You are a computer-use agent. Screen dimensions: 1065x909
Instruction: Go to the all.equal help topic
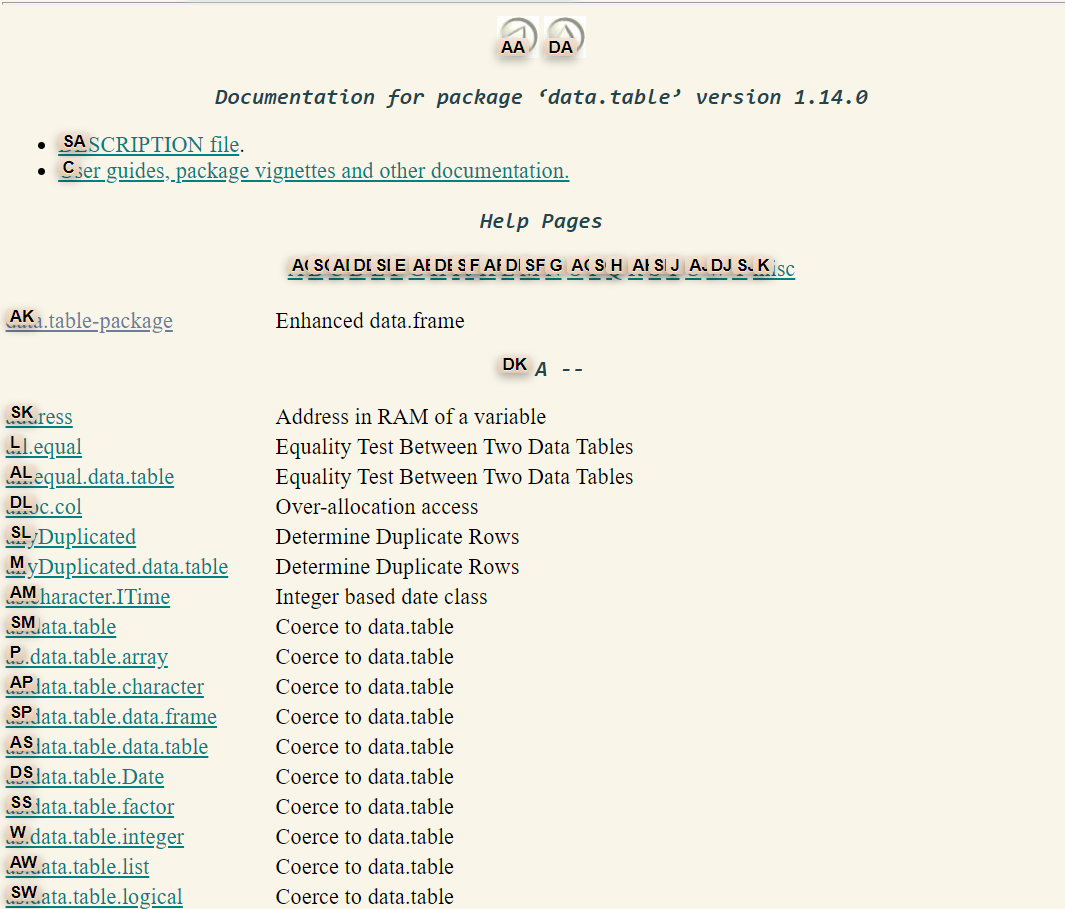click(x=55, y=447)
